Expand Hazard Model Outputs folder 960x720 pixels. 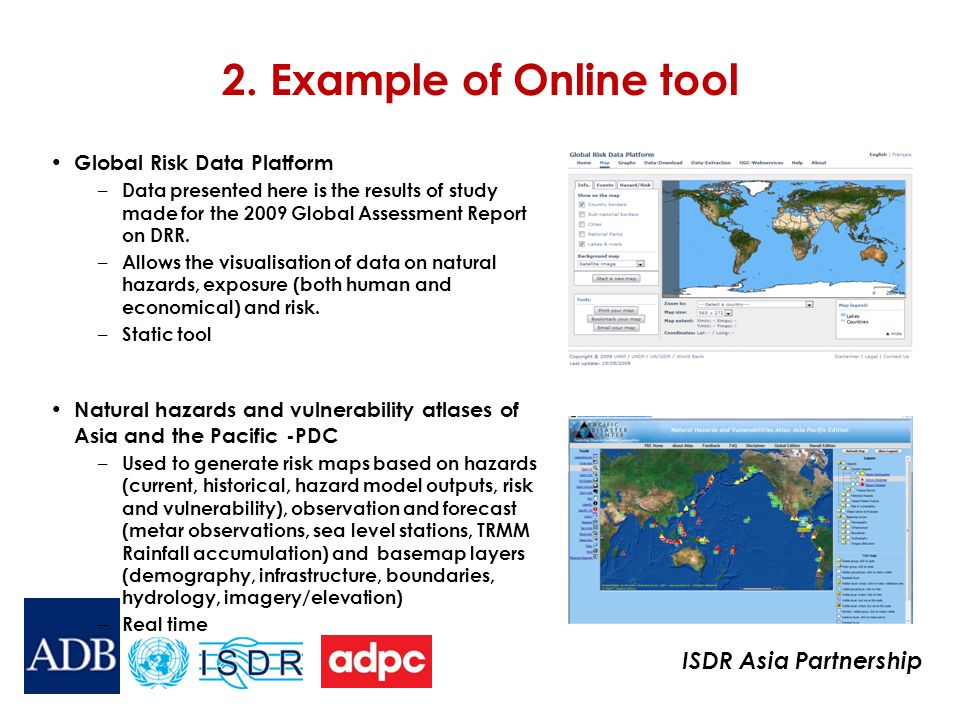844,500
